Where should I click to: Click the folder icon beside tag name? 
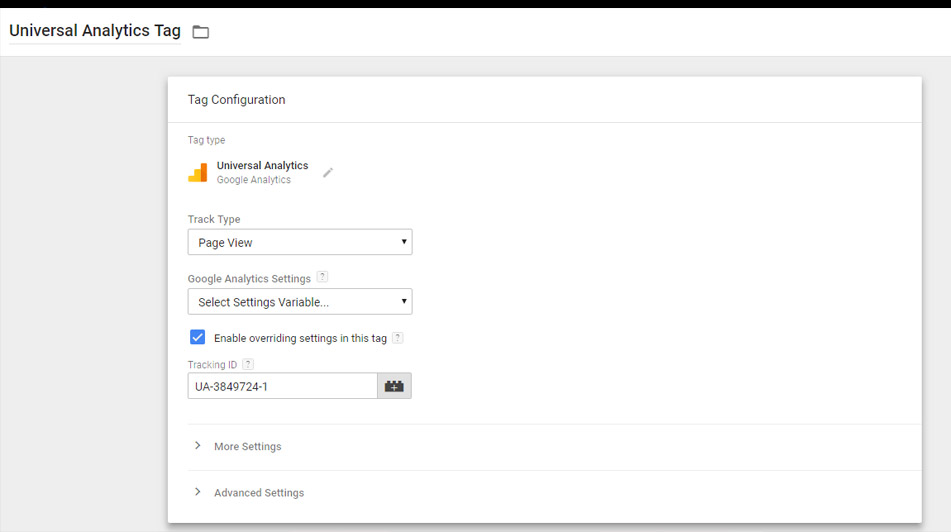(201, 32)
